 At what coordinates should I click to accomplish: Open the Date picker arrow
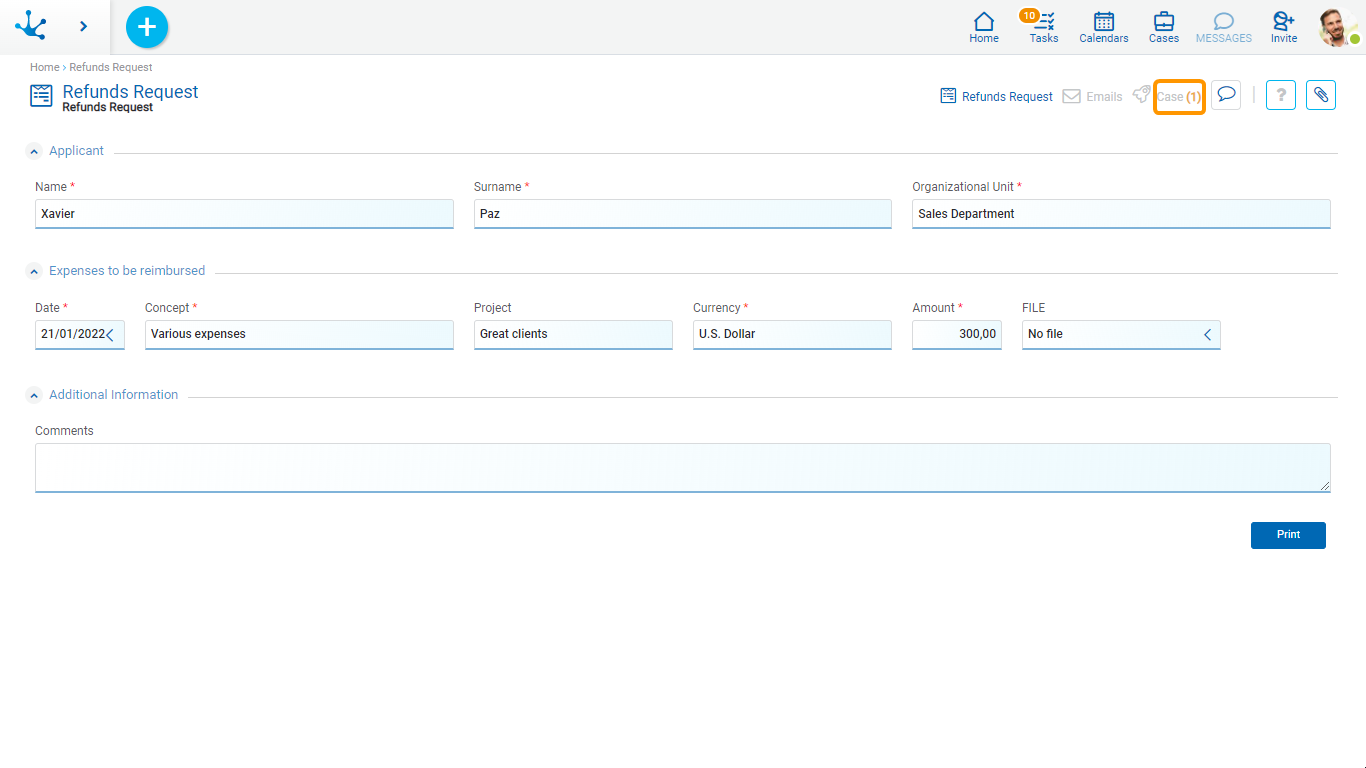110,335
